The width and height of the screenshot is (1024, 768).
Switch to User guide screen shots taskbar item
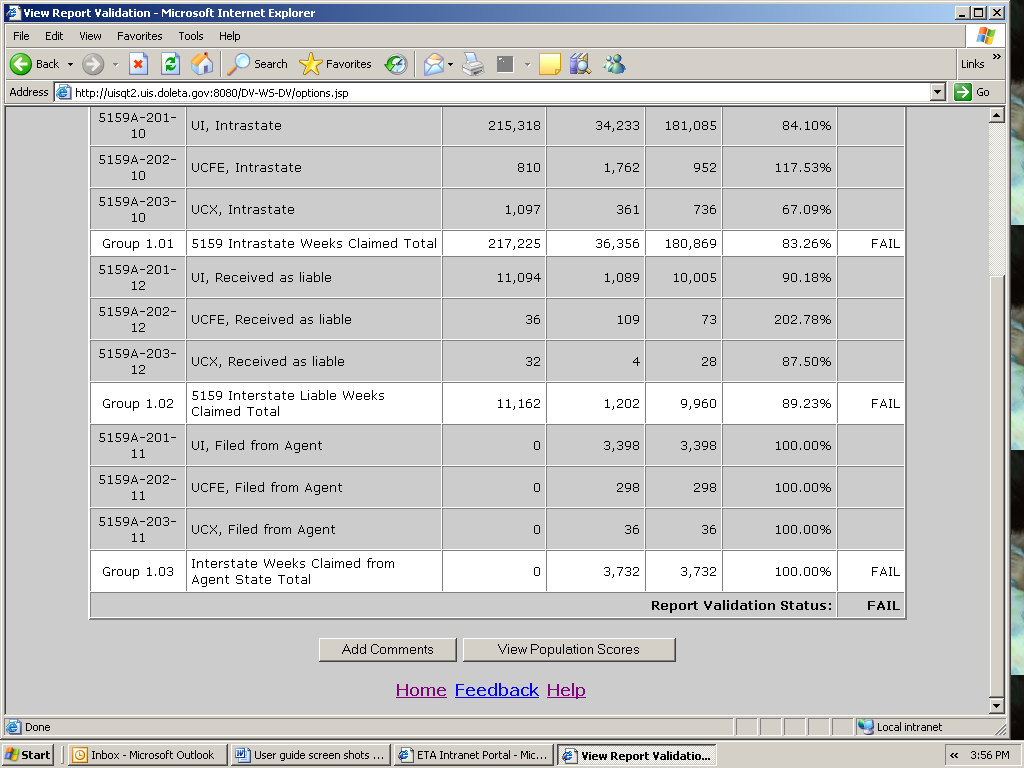point(312,755)
